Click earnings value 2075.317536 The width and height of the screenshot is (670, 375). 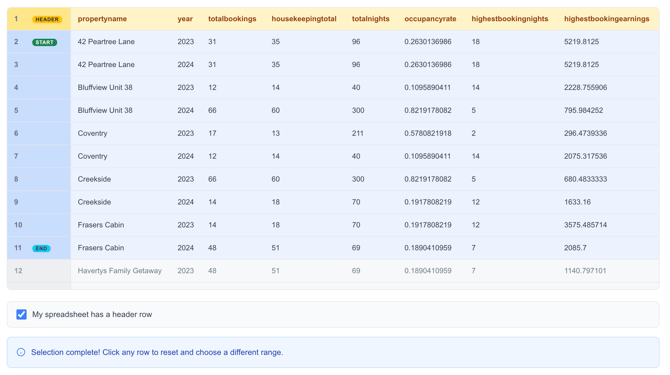click(585, 156)
